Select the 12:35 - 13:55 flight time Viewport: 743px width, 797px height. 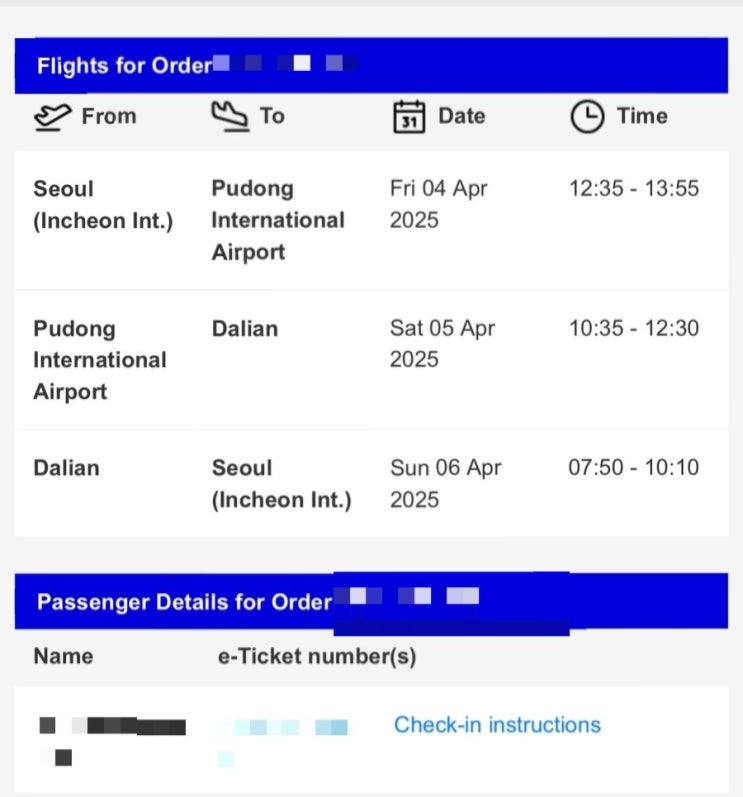633,189
